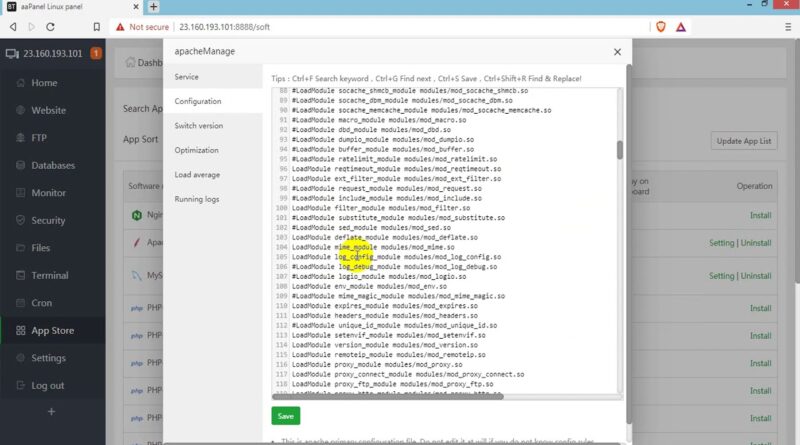The width and height of the screenshot is (800, 445).
Task: Click the orange notification badge
Action: pyautogui.click(x=96, y=53)
